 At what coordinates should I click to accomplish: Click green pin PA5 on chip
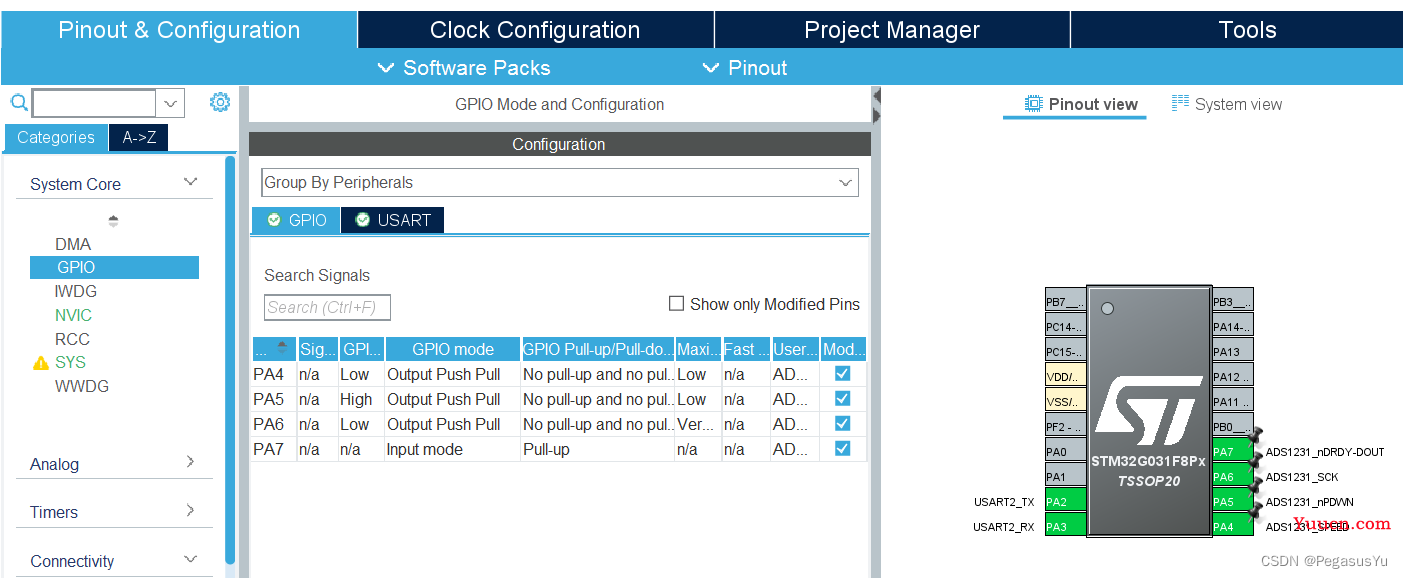point(1232,501)
